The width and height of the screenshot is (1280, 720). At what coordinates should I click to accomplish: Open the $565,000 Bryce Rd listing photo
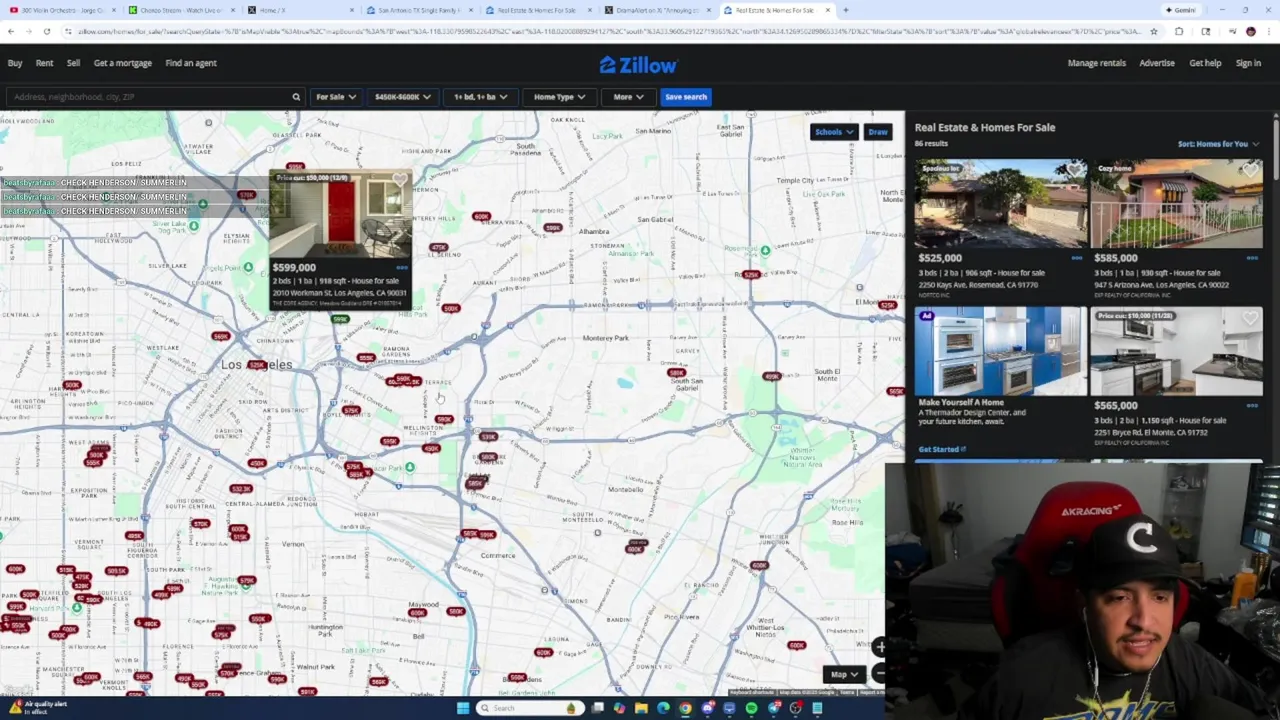tap(1176, 352)
